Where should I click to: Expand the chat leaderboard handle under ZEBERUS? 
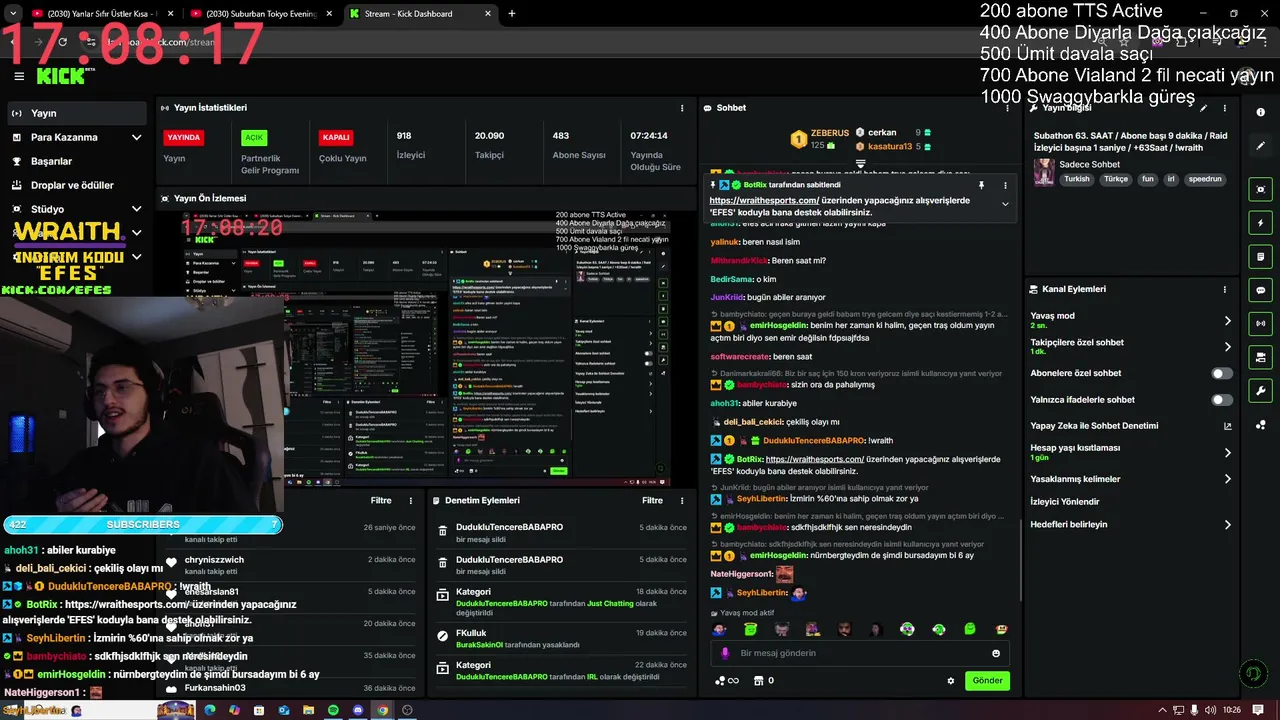click(860, 163)
